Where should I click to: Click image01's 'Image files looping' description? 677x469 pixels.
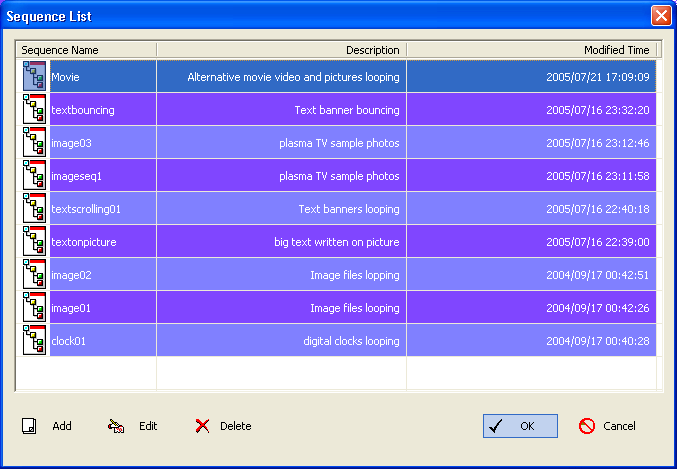tap(355, 308)
